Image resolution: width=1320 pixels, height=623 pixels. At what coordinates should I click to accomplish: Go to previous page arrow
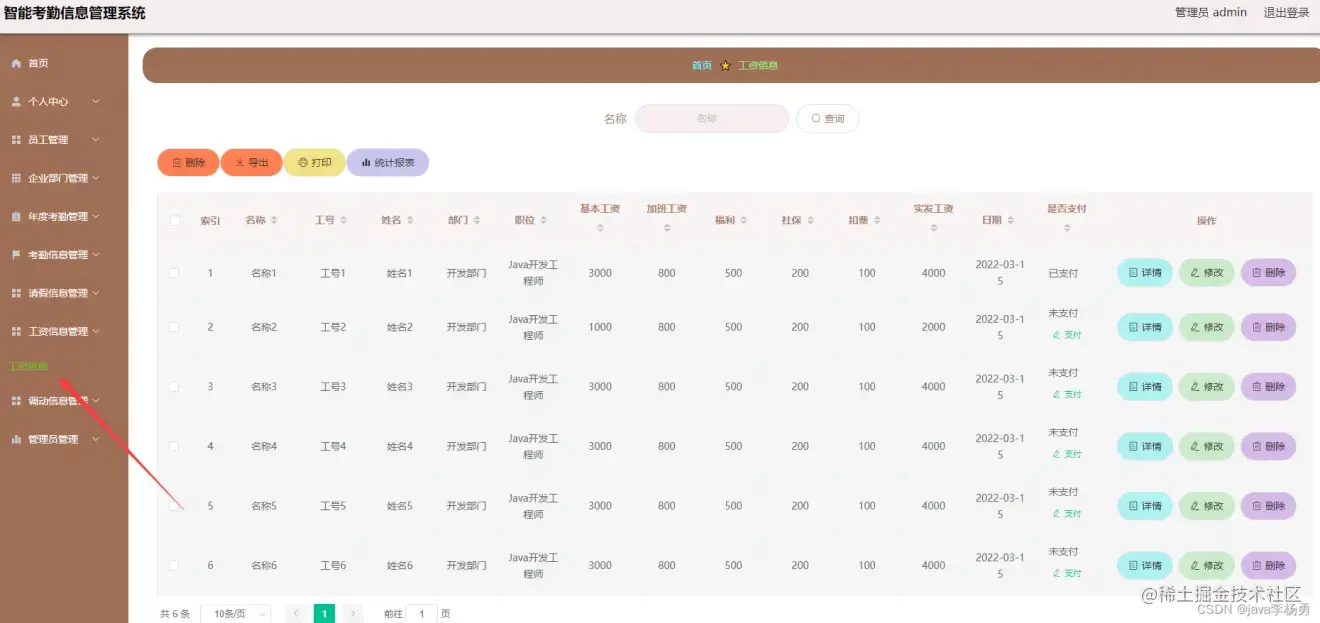(296, 614)
